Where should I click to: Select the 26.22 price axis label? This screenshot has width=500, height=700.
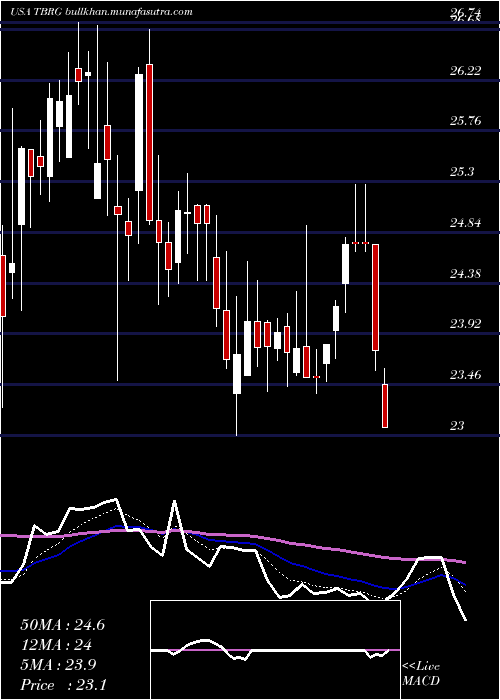466,71
